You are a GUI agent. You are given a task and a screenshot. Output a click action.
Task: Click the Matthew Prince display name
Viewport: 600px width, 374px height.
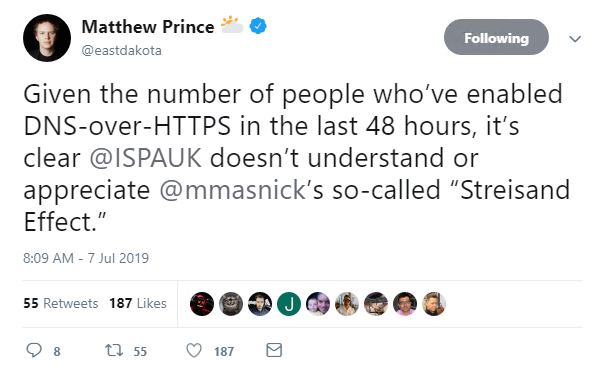(x=148, y=27)
